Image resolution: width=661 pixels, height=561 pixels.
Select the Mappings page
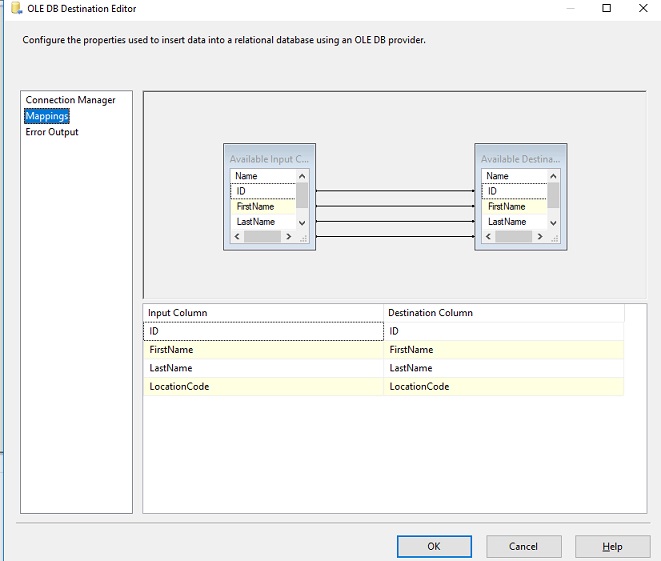[x=47, y=116]
